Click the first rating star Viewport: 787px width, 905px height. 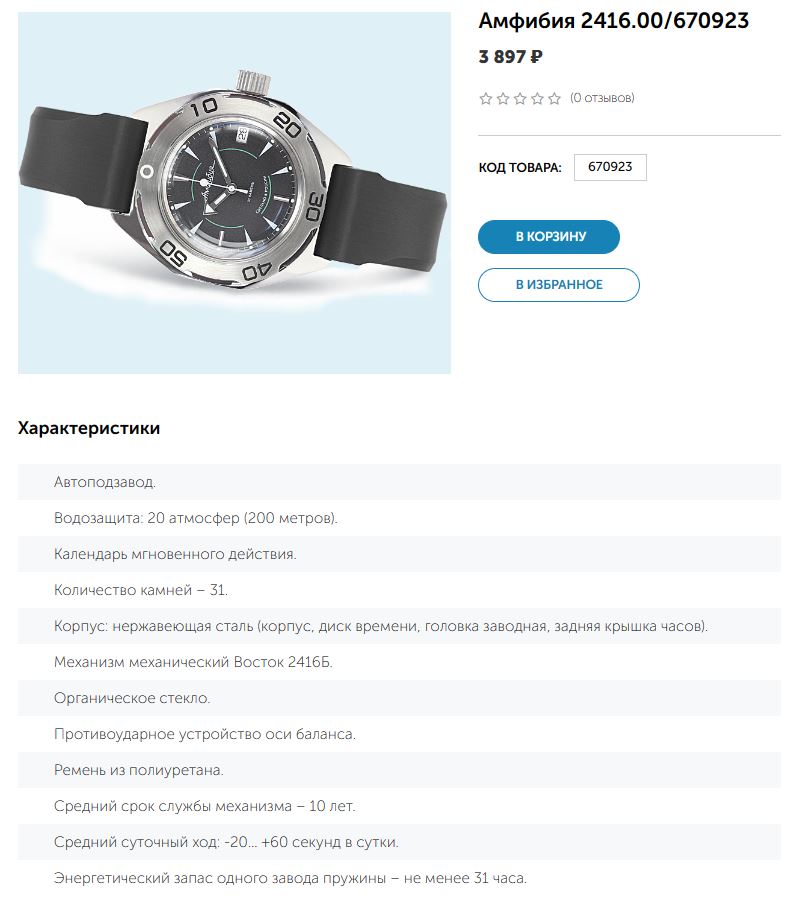click(x=486, y=98)
